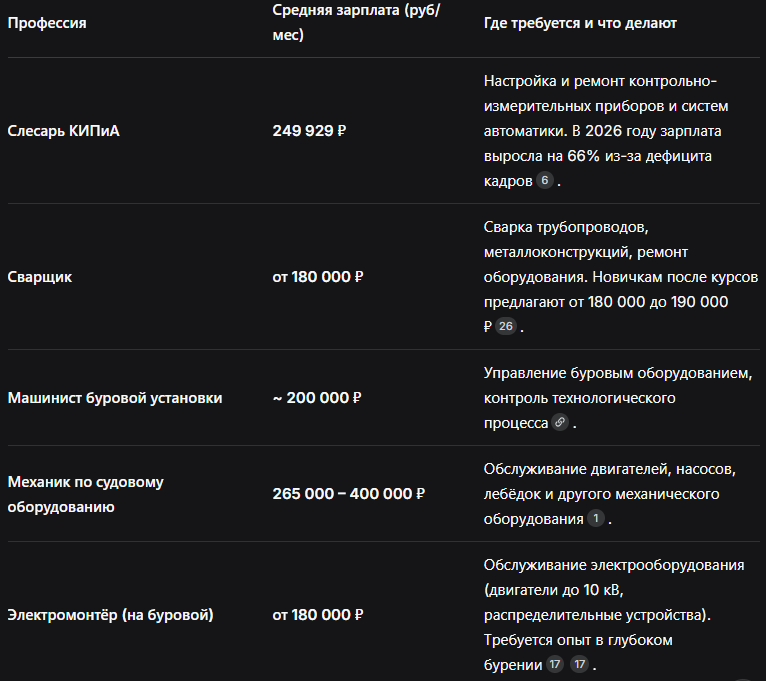Click the ~ 200 000 ₽ salary value

(x=317, y=398)
